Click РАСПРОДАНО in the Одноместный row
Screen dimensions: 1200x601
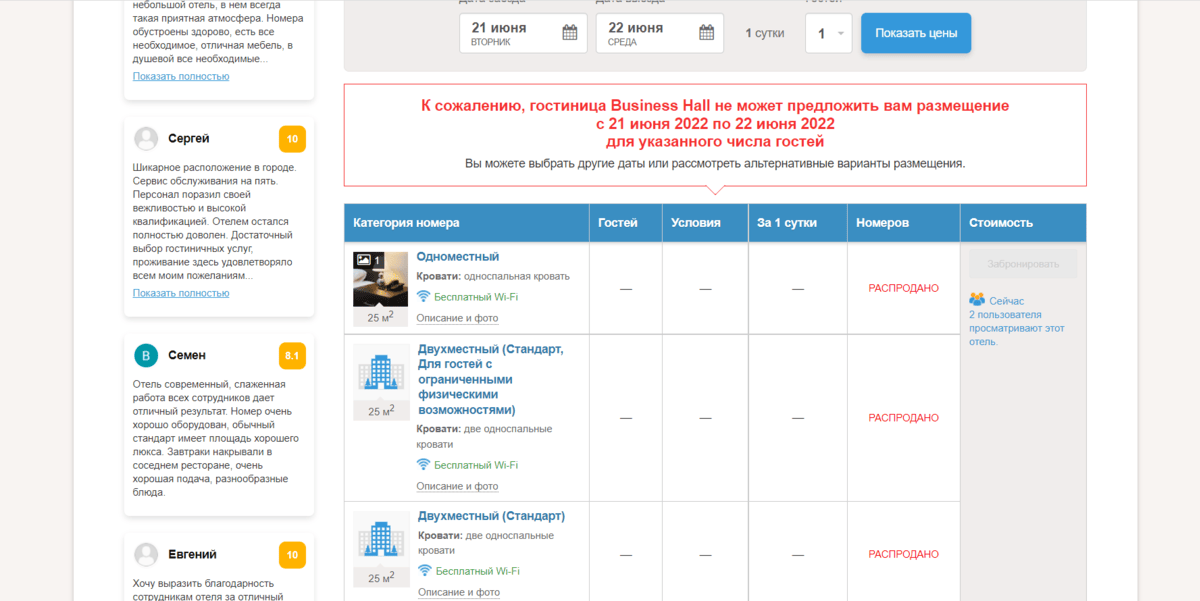click(x=904, y=288)
